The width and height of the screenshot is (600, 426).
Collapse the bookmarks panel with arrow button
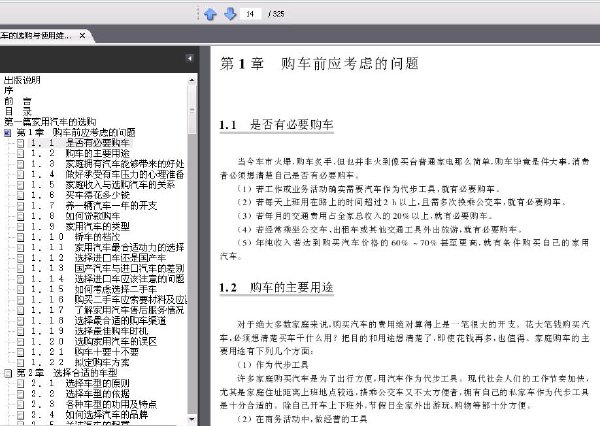pyautogui.click(x=189, y=58)
